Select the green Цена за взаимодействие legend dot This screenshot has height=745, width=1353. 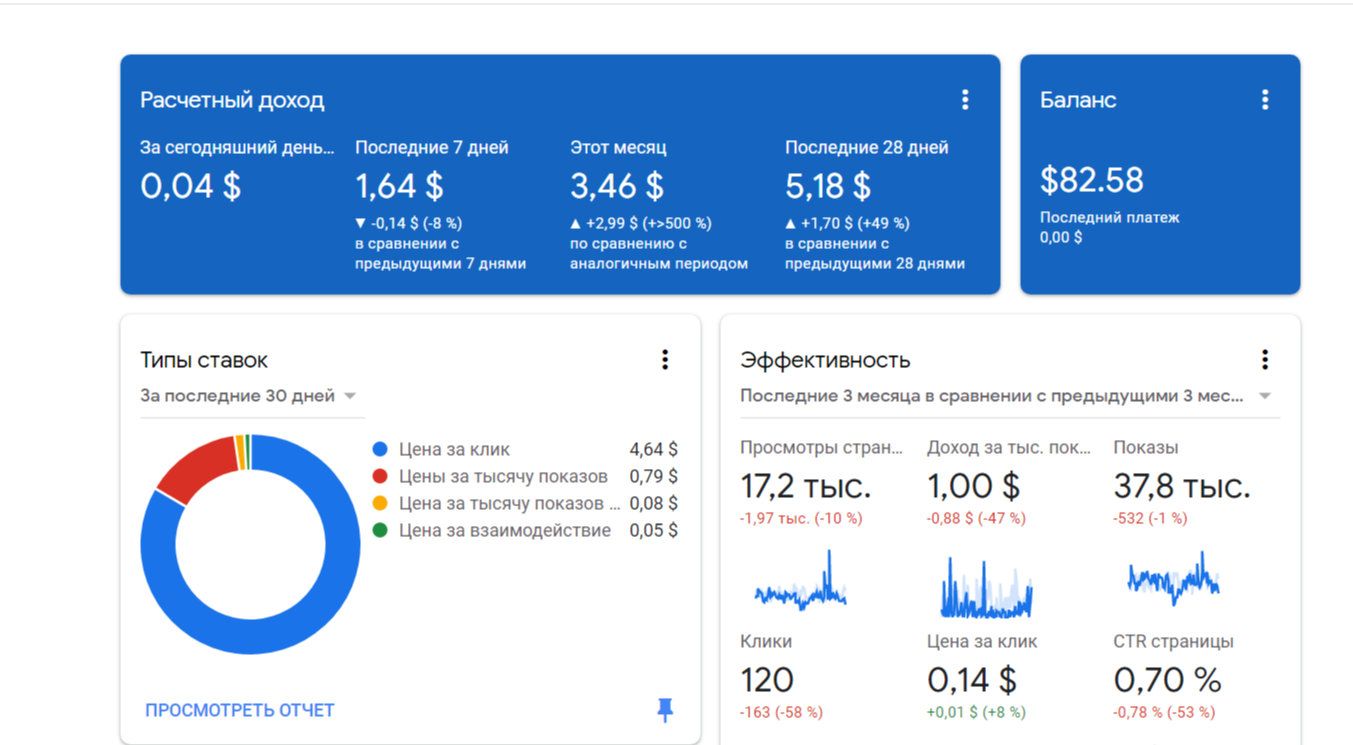click(x=380, y=531)
